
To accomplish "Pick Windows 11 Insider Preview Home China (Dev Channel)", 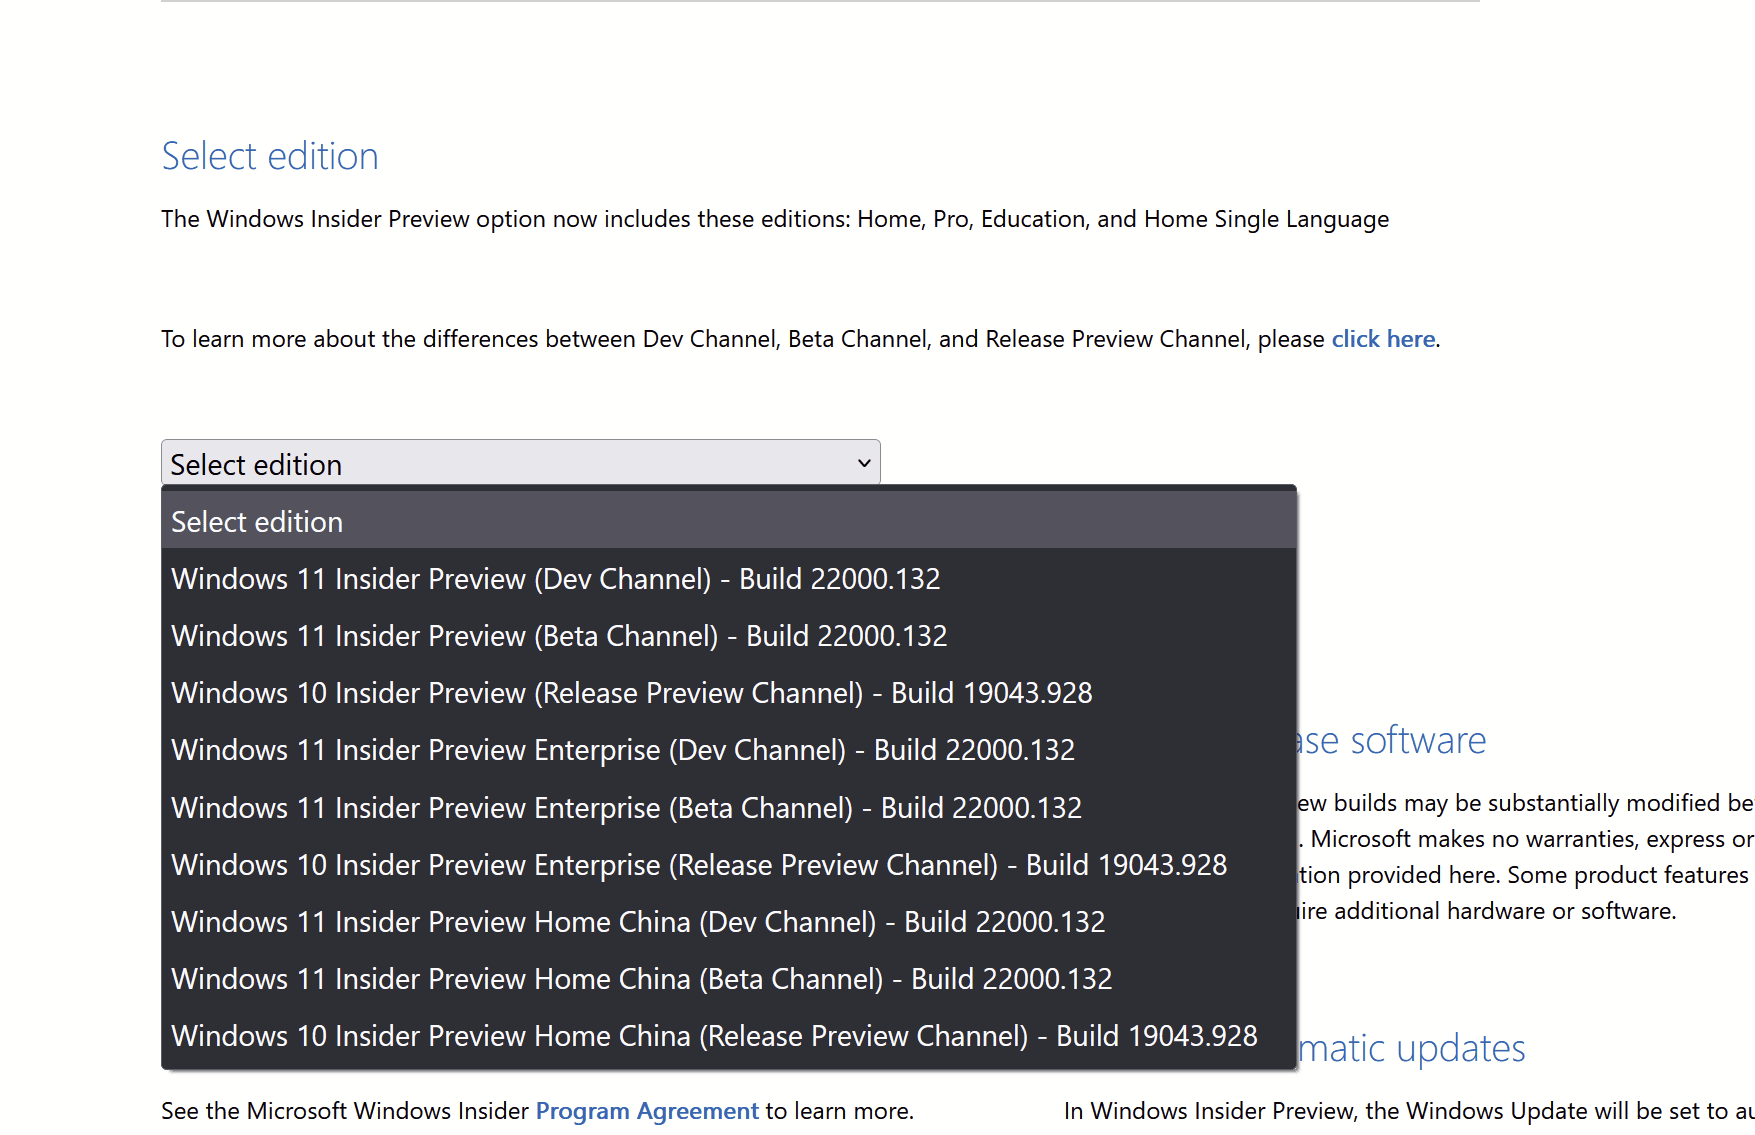I will pos(729,922).
